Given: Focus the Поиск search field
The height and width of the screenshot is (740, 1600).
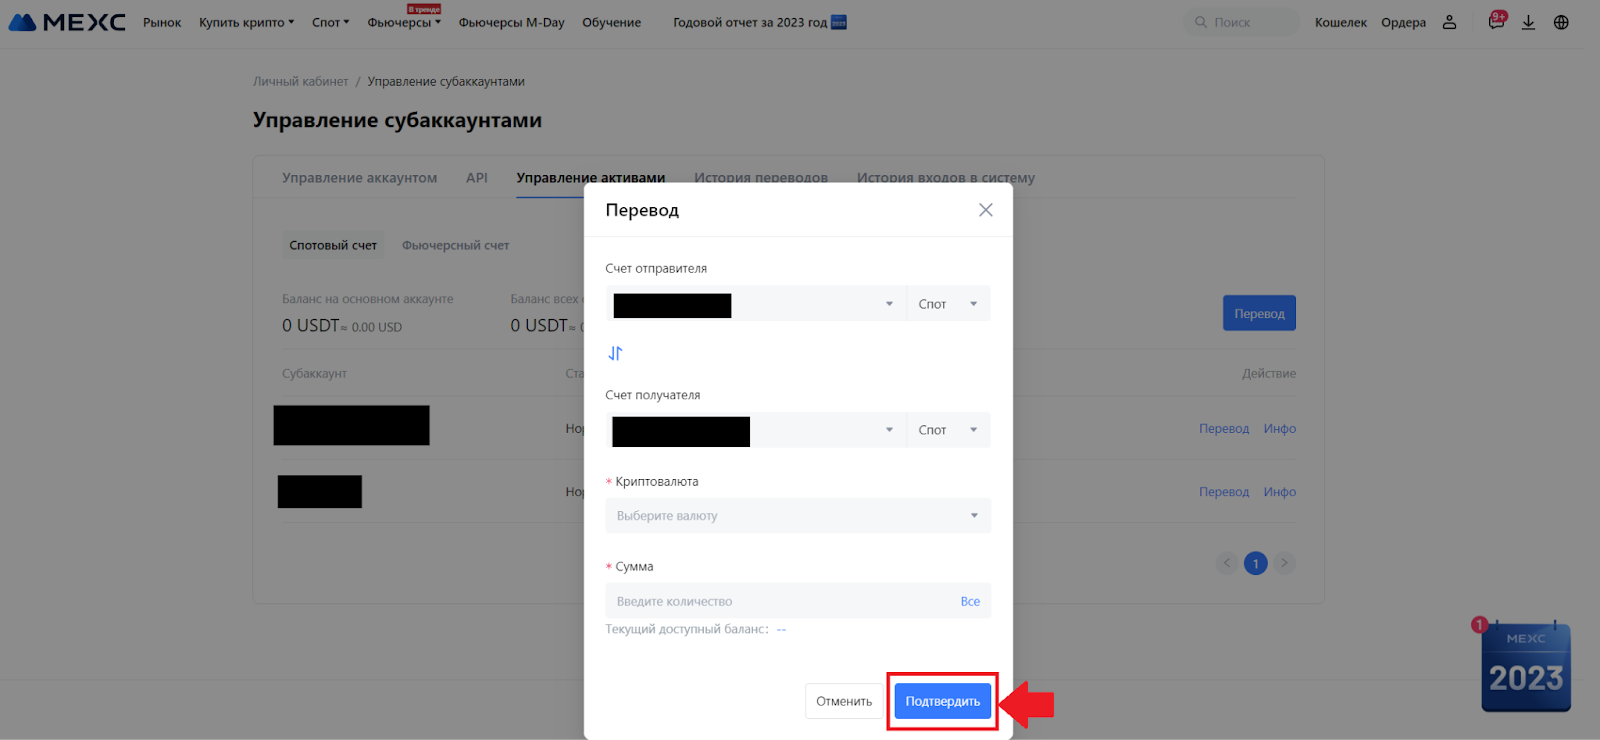Looking at the screenshot, I should 1243,22.
